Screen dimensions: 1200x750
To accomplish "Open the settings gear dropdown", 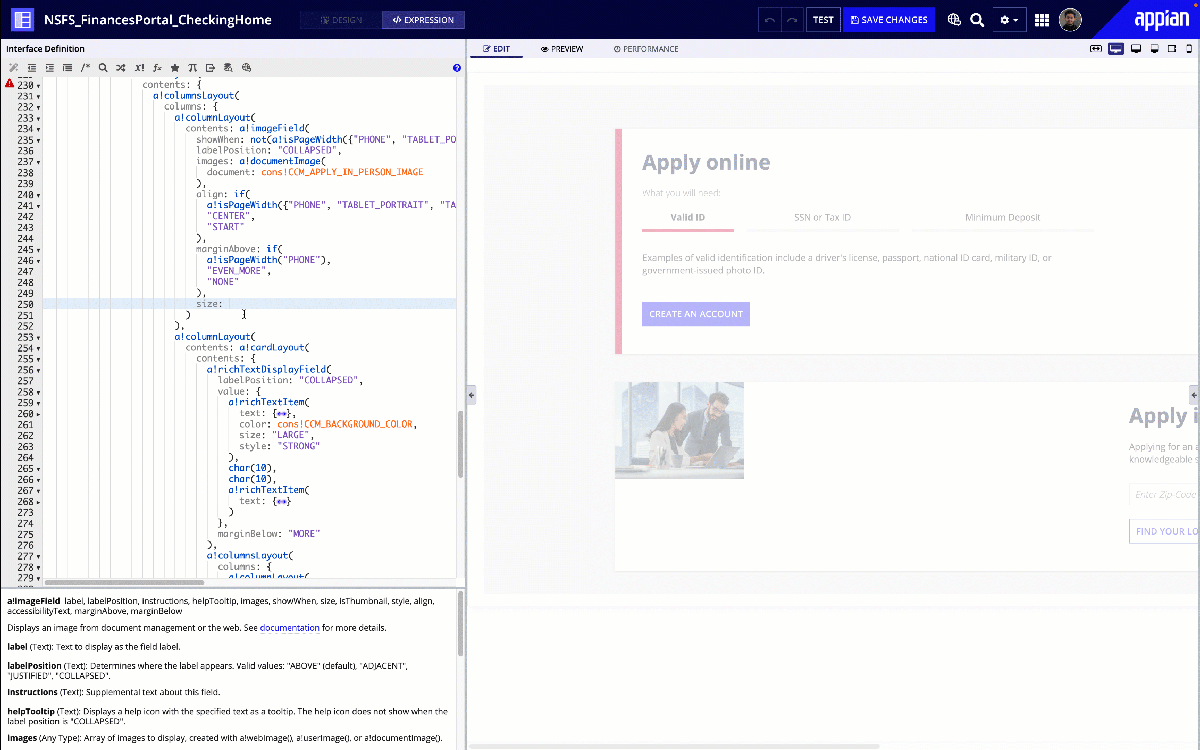I will point(1011,20).
